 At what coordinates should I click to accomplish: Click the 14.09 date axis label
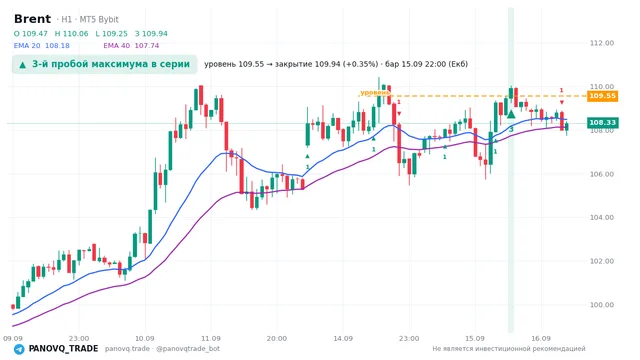click(343, 338)
